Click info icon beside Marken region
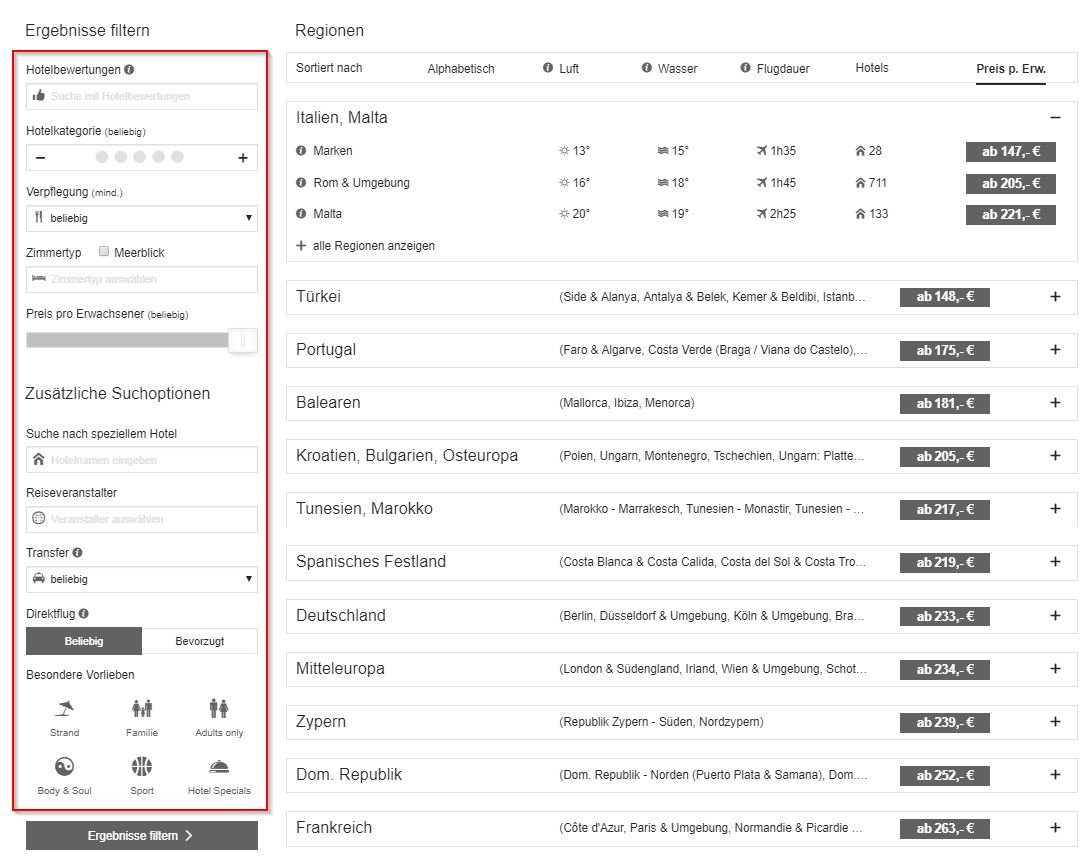 [301, 151]
